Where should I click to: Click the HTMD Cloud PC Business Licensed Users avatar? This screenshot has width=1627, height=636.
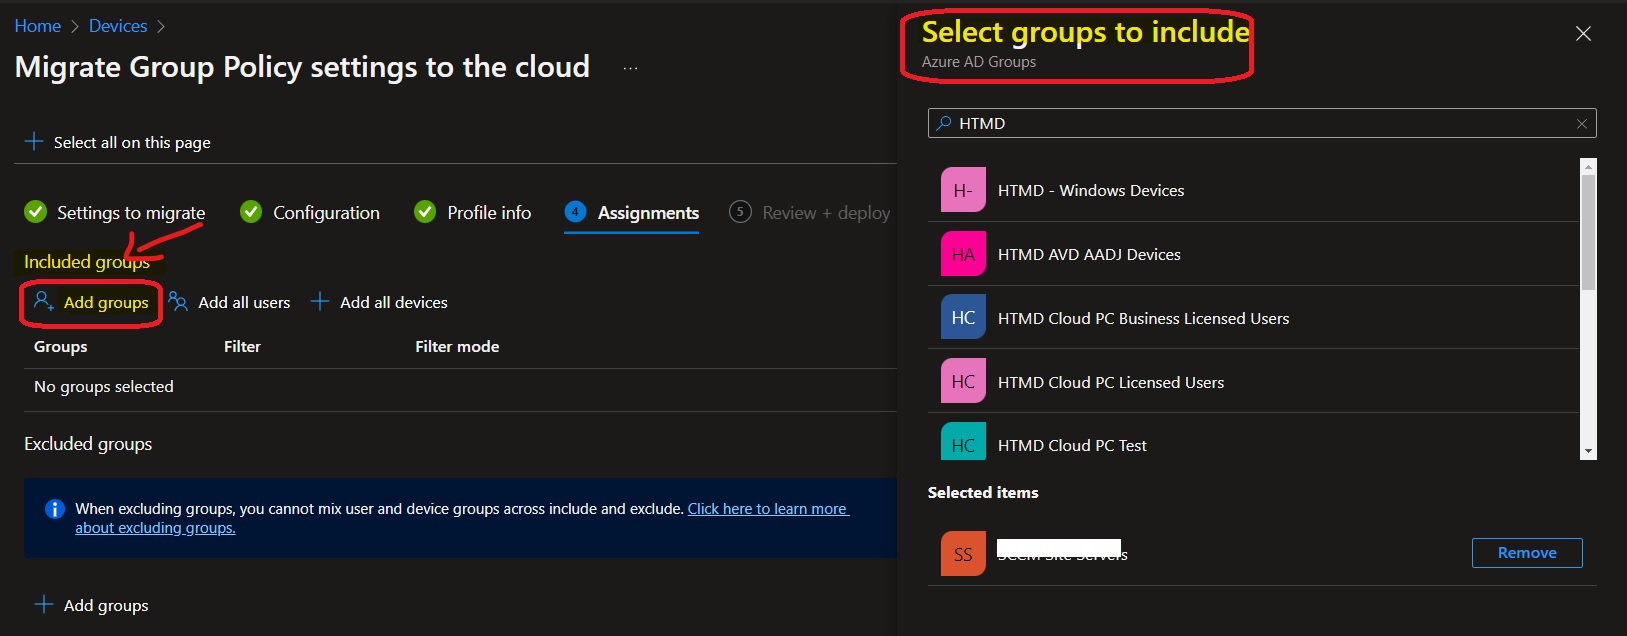click(963, 318)
